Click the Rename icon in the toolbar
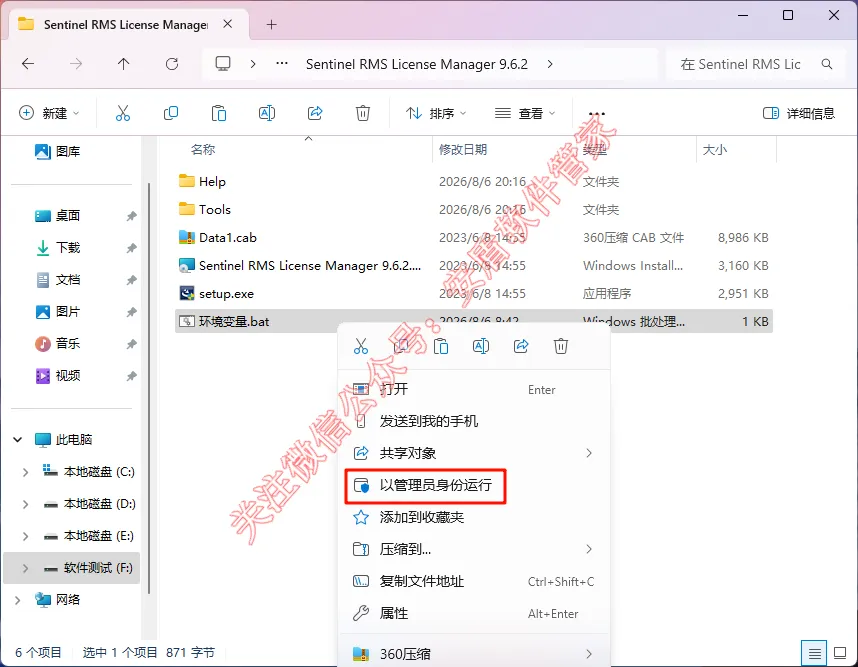This screenshot has width=858, height=667. pyautogui.click(x=267, y=113)
